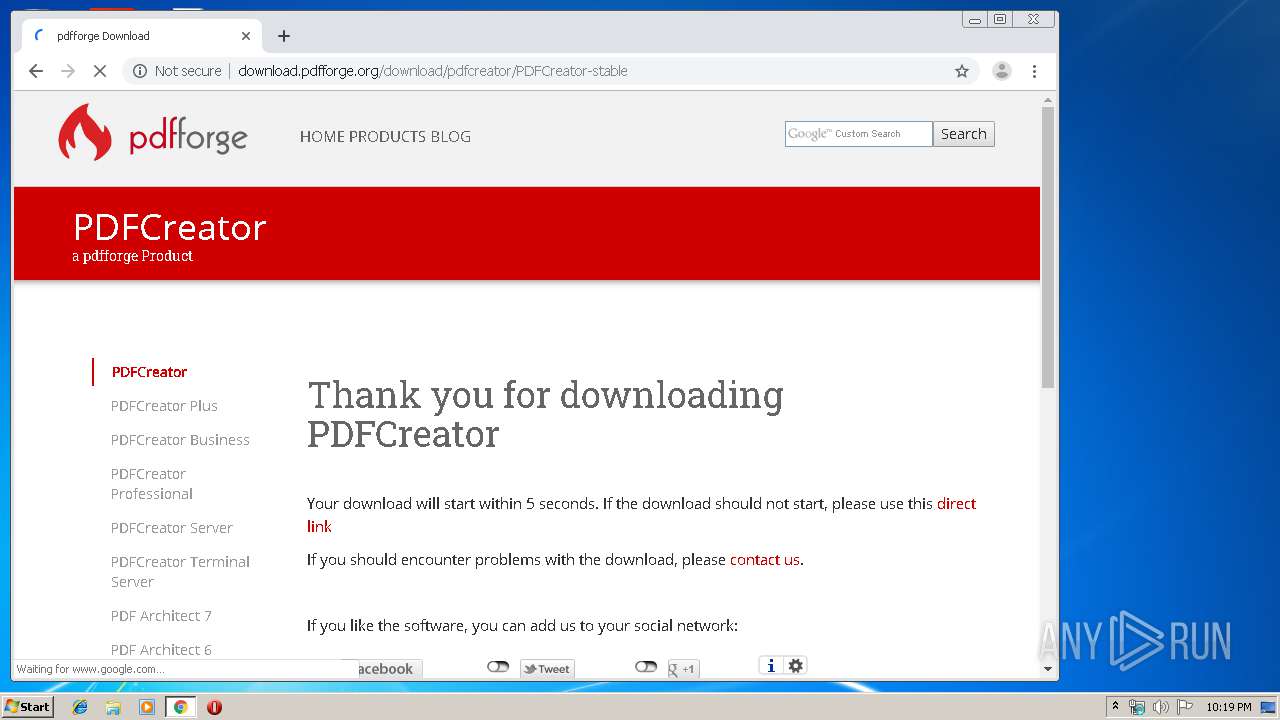Click the scrollbar up arrow
The height and width of the screenshot is (720, 1280).
1048,100
